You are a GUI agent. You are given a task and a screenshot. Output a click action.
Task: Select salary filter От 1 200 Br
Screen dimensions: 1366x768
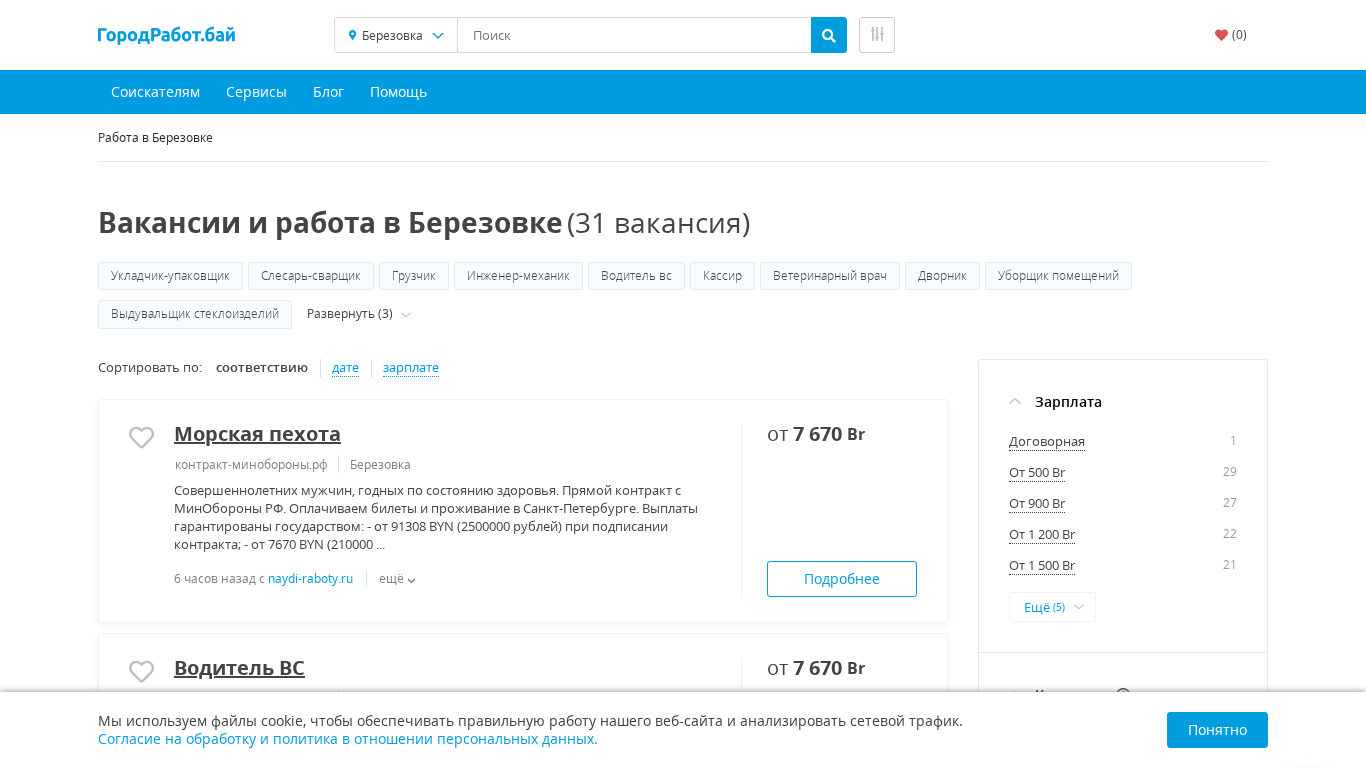[x=1042, y=535]
